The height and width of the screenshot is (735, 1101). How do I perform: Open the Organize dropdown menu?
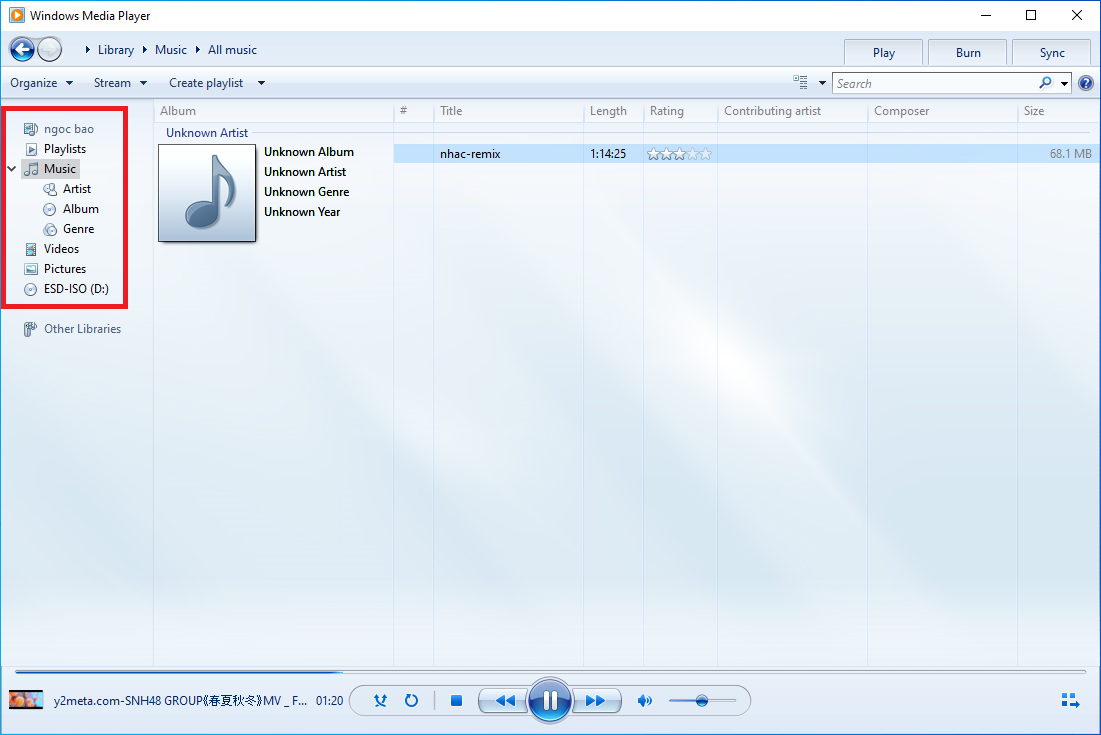tap(41, 83)
